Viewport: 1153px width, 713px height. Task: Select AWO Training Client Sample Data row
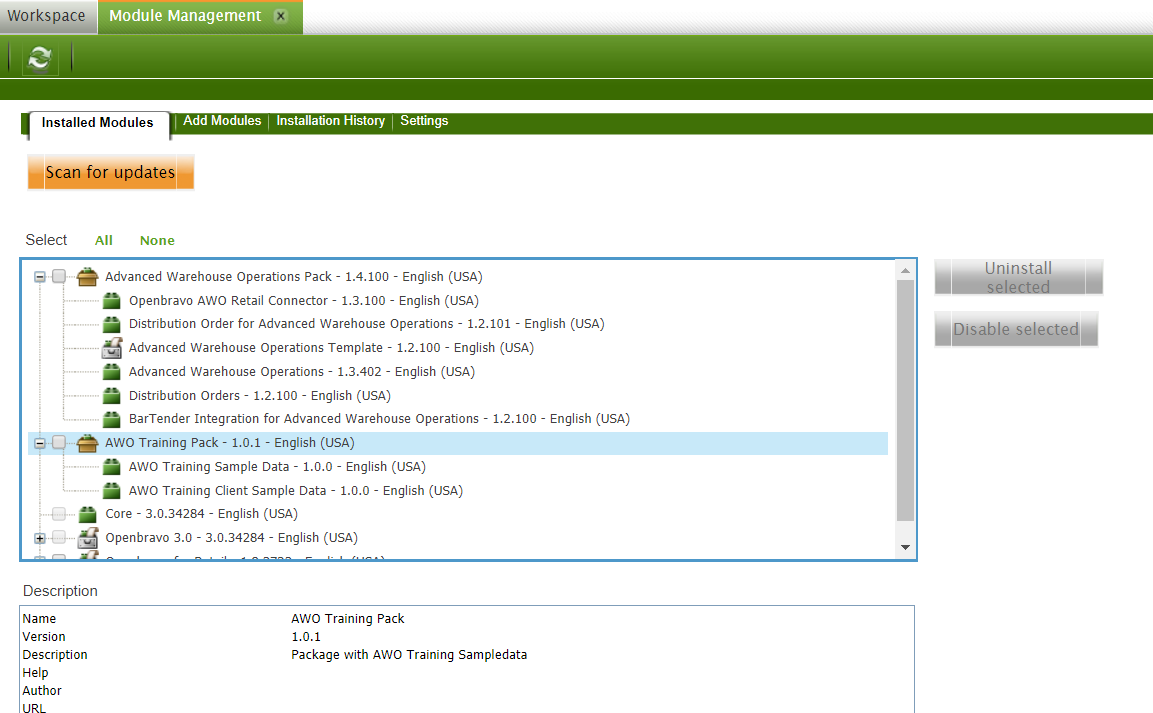[x=296, y=490]
